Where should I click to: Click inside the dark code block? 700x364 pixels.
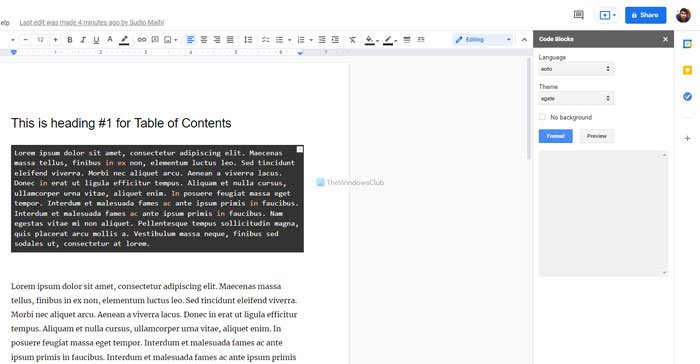click(157, 198)
